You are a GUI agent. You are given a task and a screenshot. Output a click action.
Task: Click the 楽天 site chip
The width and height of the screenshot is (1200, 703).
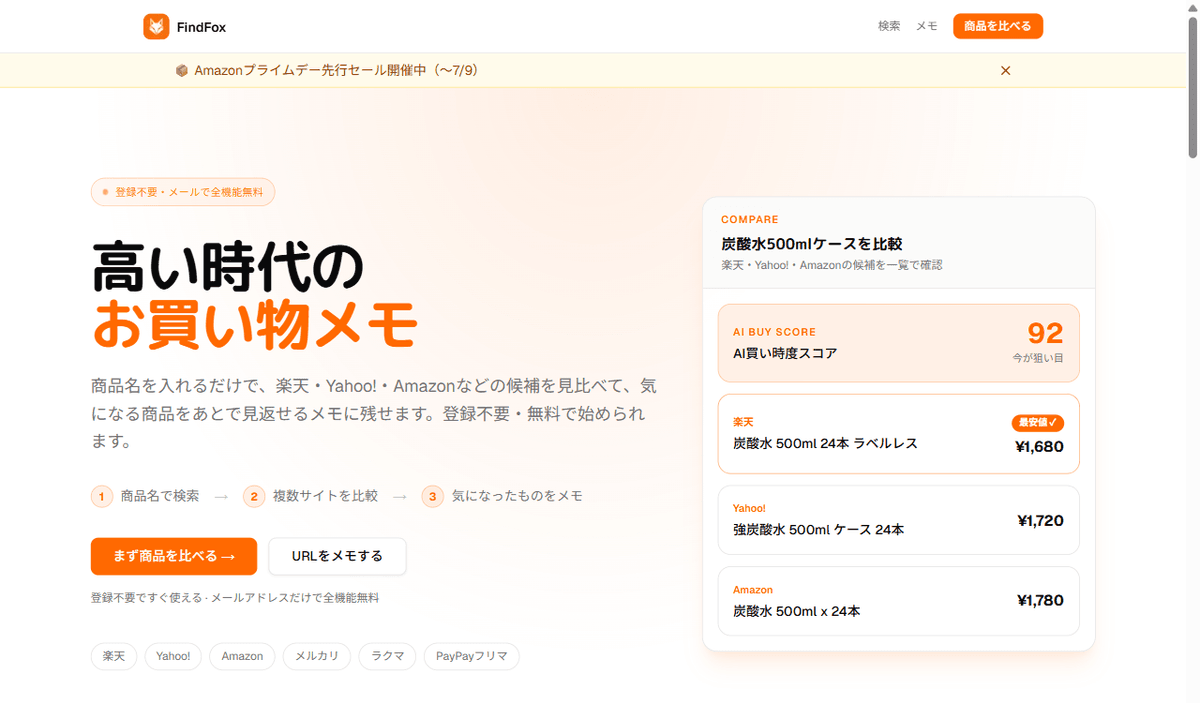pos(114,656)
